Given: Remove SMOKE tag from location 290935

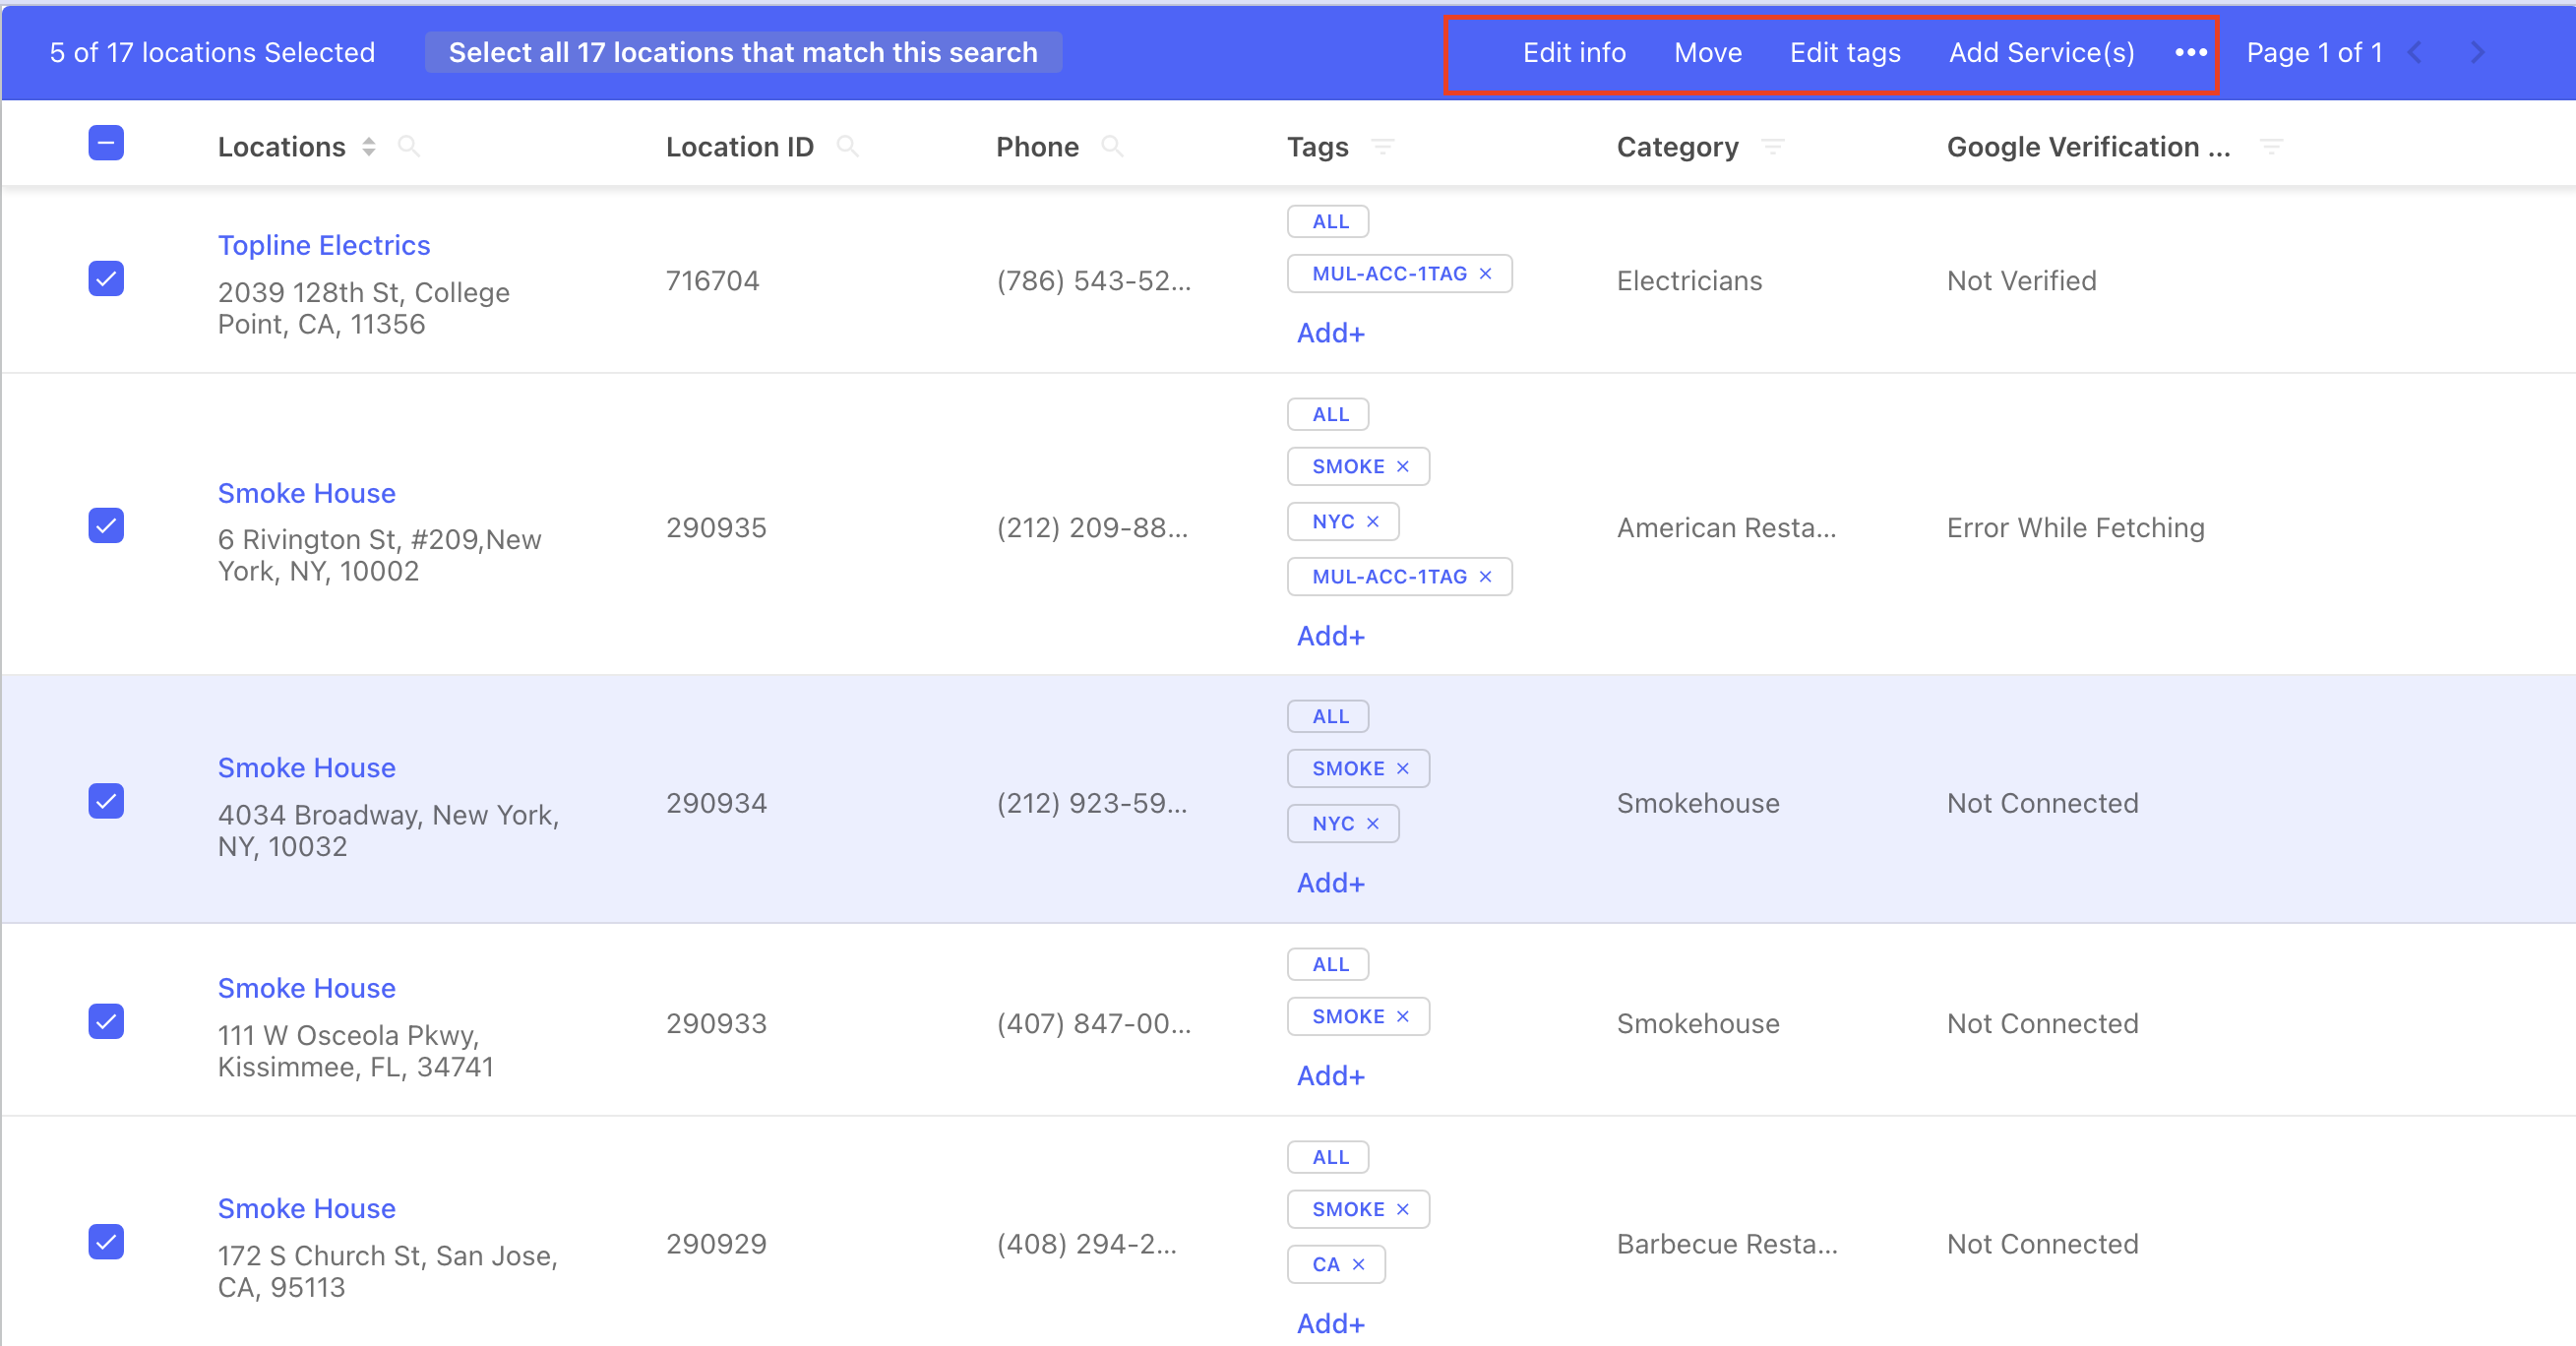Looking at the screenshot, I should [x=1403, y=467].
